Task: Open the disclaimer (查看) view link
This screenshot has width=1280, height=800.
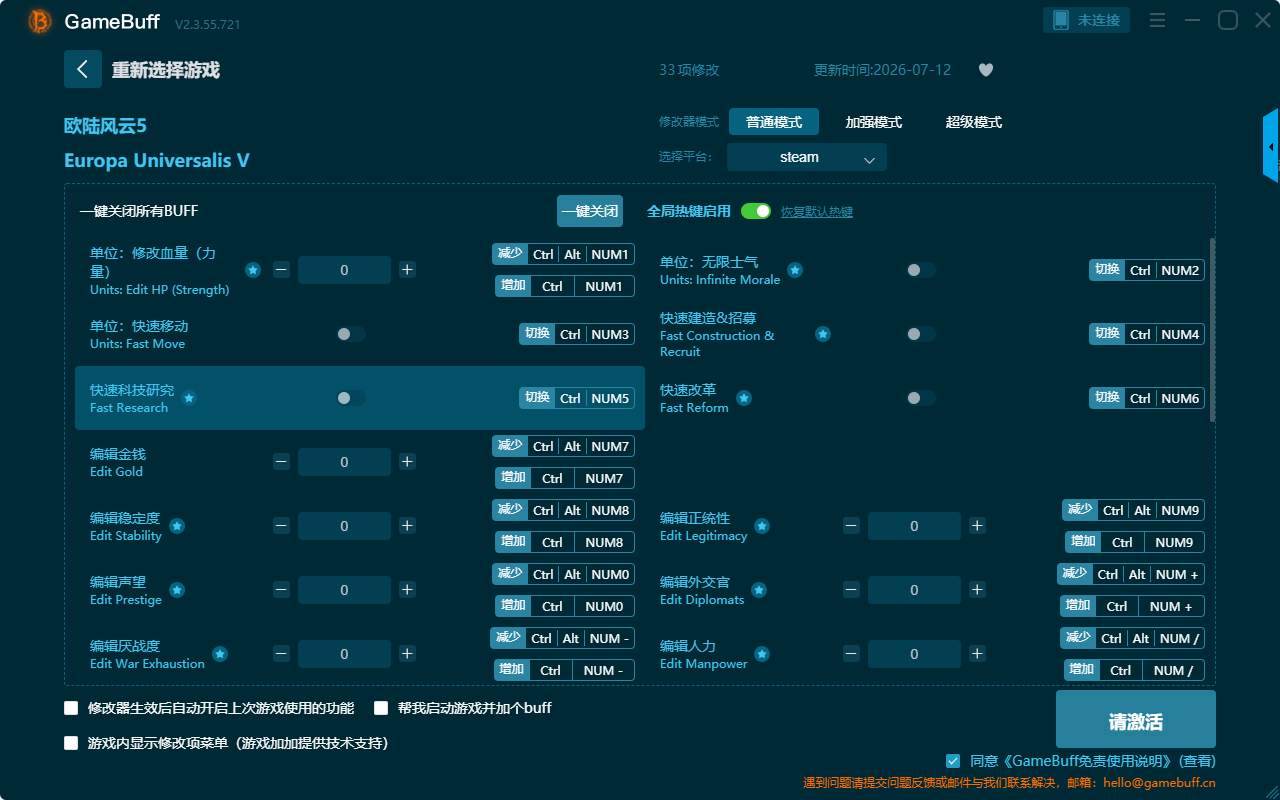Action: 1197,761
